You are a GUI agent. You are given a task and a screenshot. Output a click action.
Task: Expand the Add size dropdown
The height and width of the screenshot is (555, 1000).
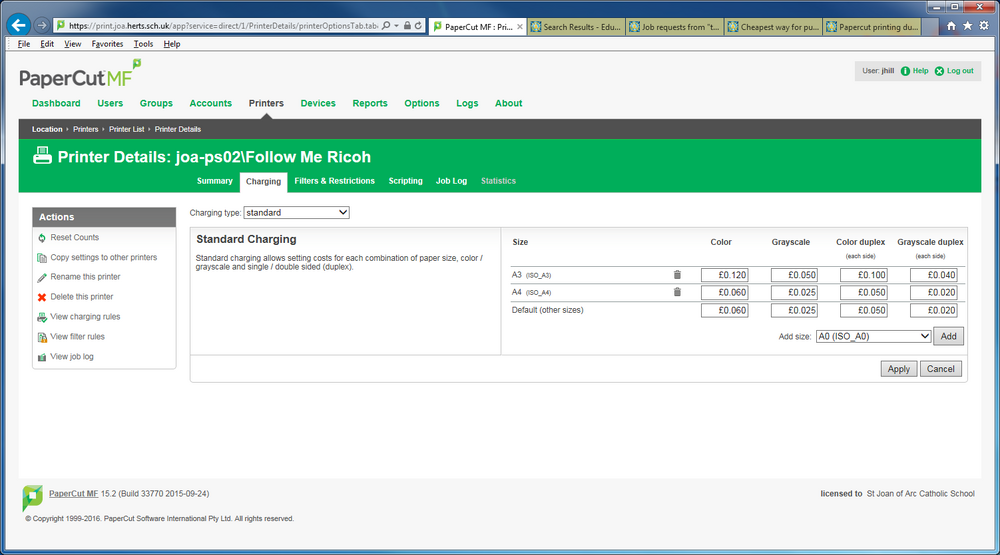pos(873,336)
